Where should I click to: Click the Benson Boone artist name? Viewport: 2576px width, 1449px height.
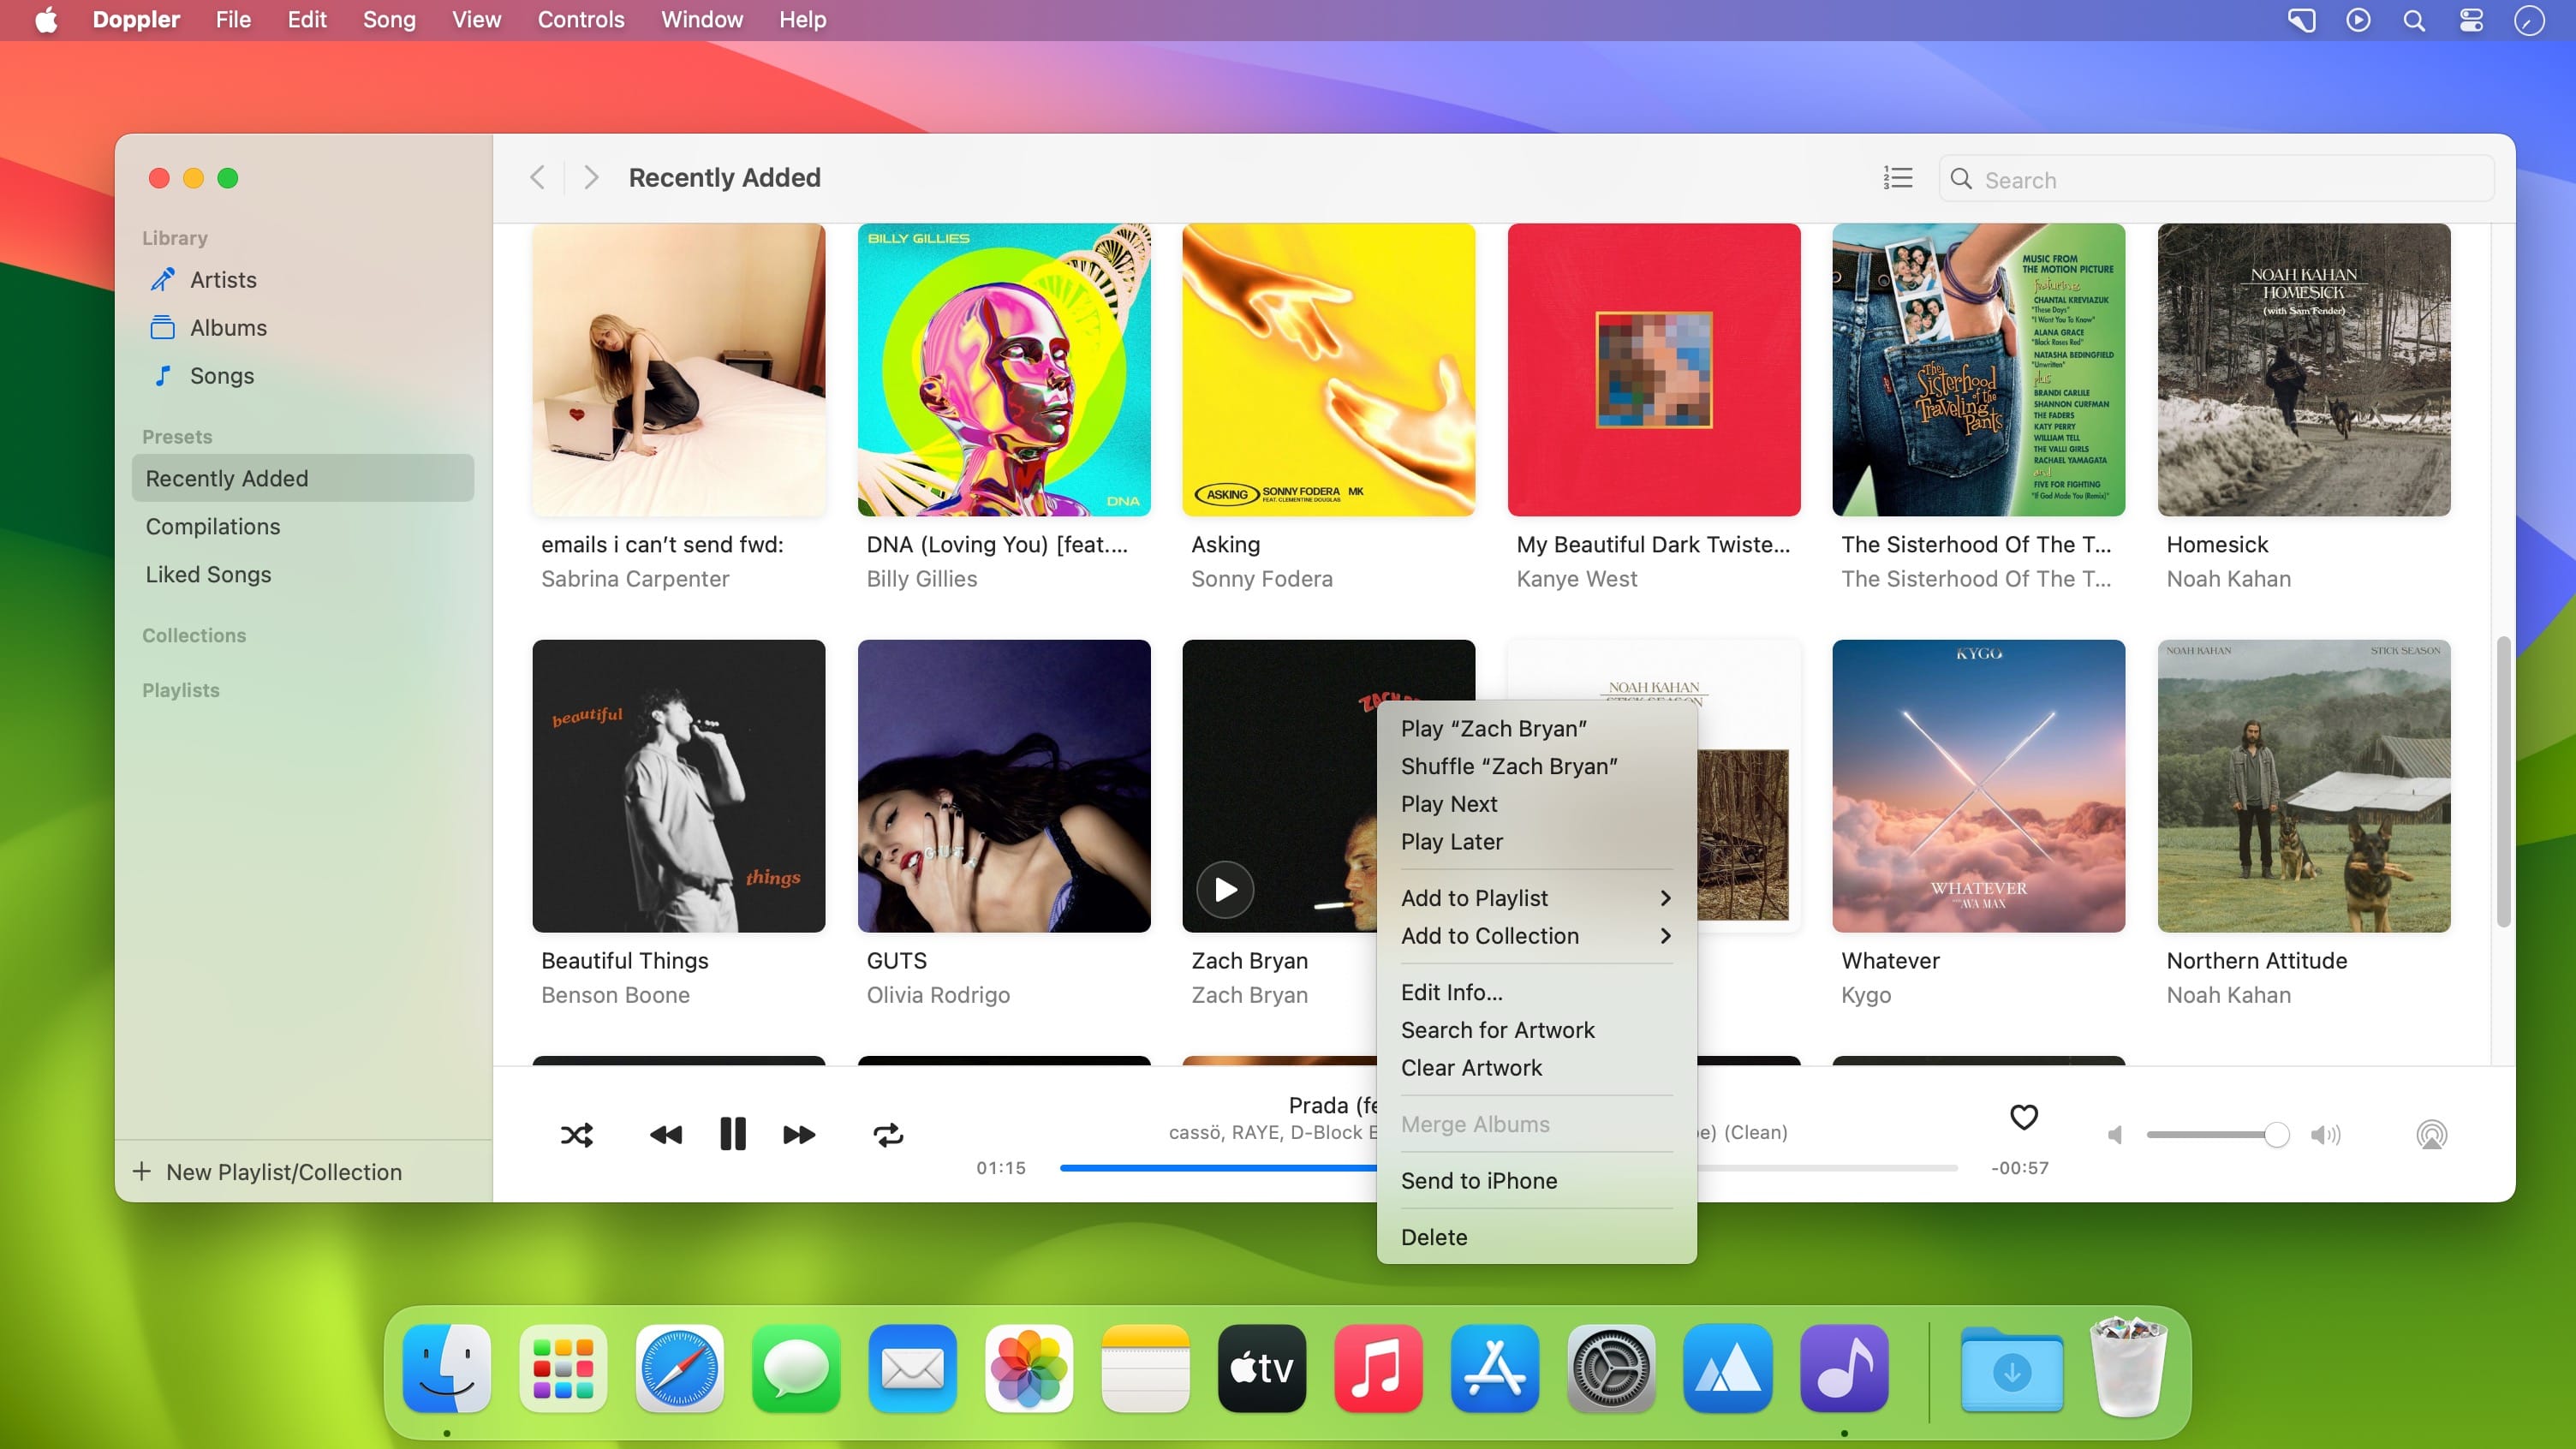[615, 995]
